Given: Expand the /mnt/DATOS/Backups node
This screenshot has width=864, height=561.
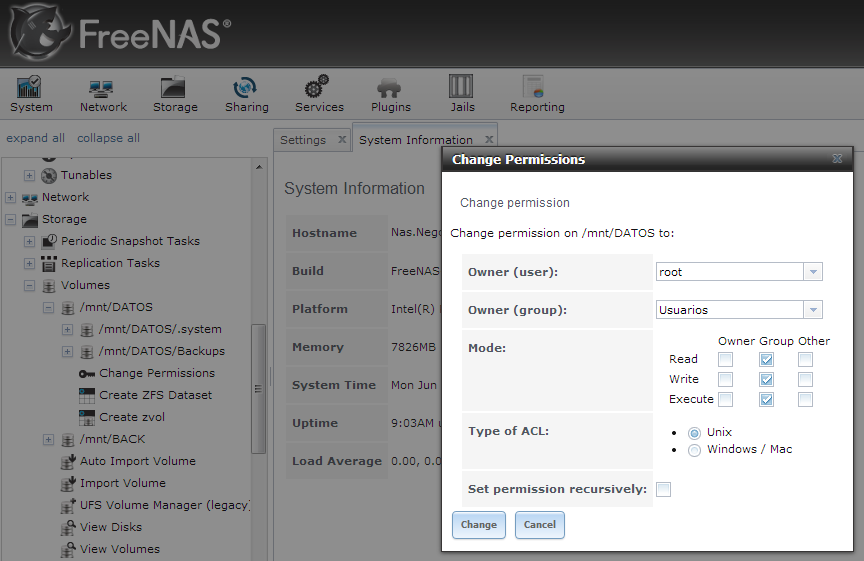Looking at the screenshot, I should (67, 352).
